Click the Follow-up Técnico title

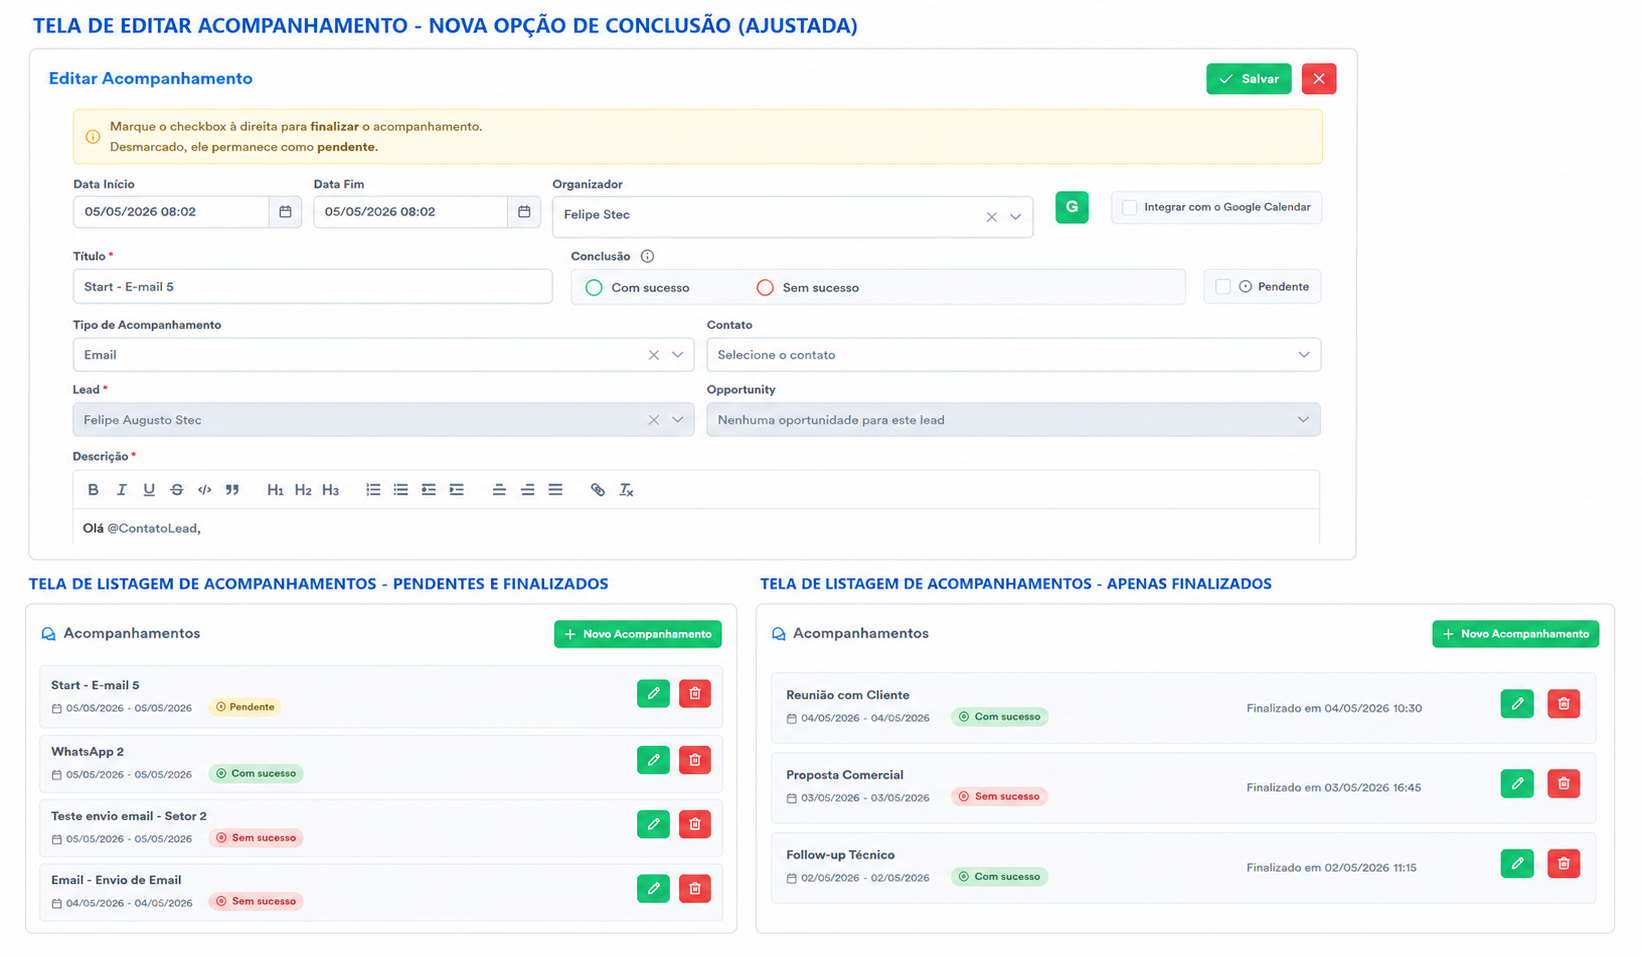point(840,855)
